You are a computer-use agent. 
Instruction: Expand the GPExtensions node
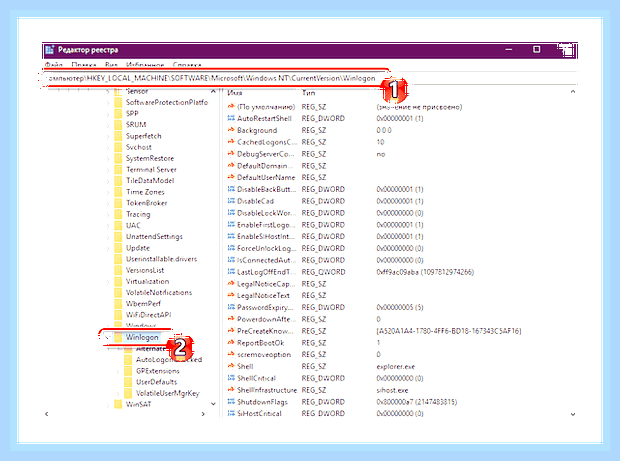click(117, 371)
